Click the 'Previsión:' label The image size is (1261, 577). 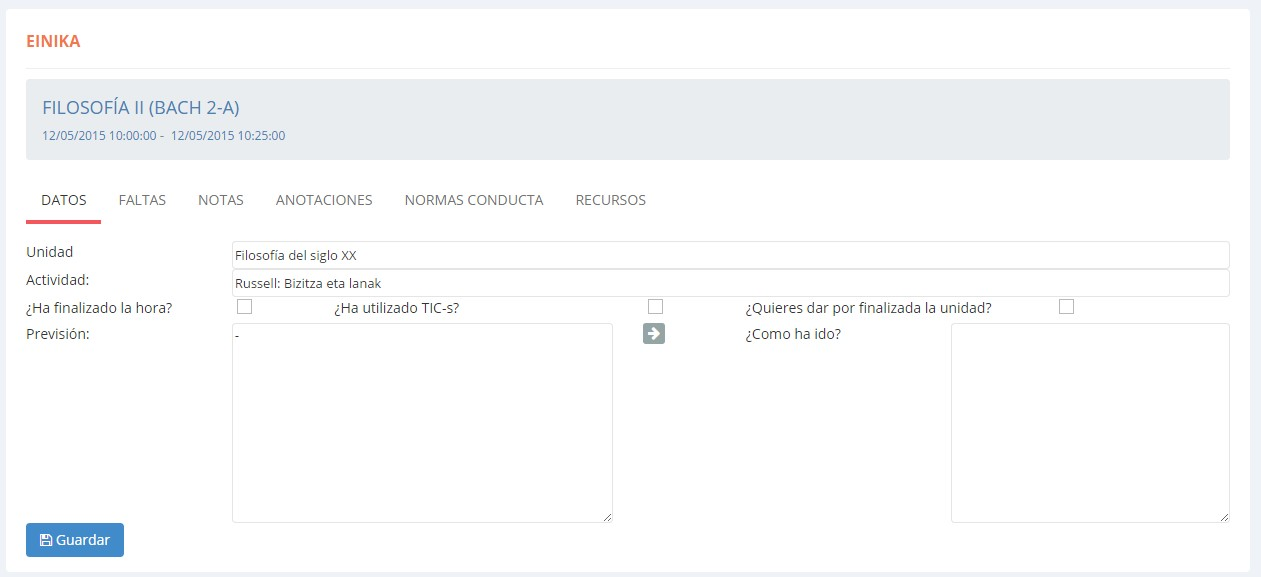tap(58, 334)
